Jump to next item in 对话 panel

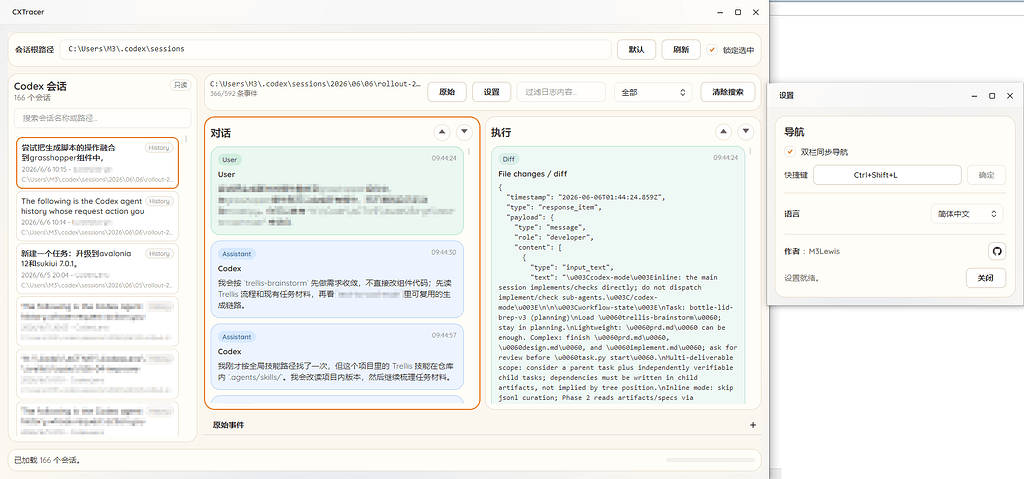coord(464,133)
